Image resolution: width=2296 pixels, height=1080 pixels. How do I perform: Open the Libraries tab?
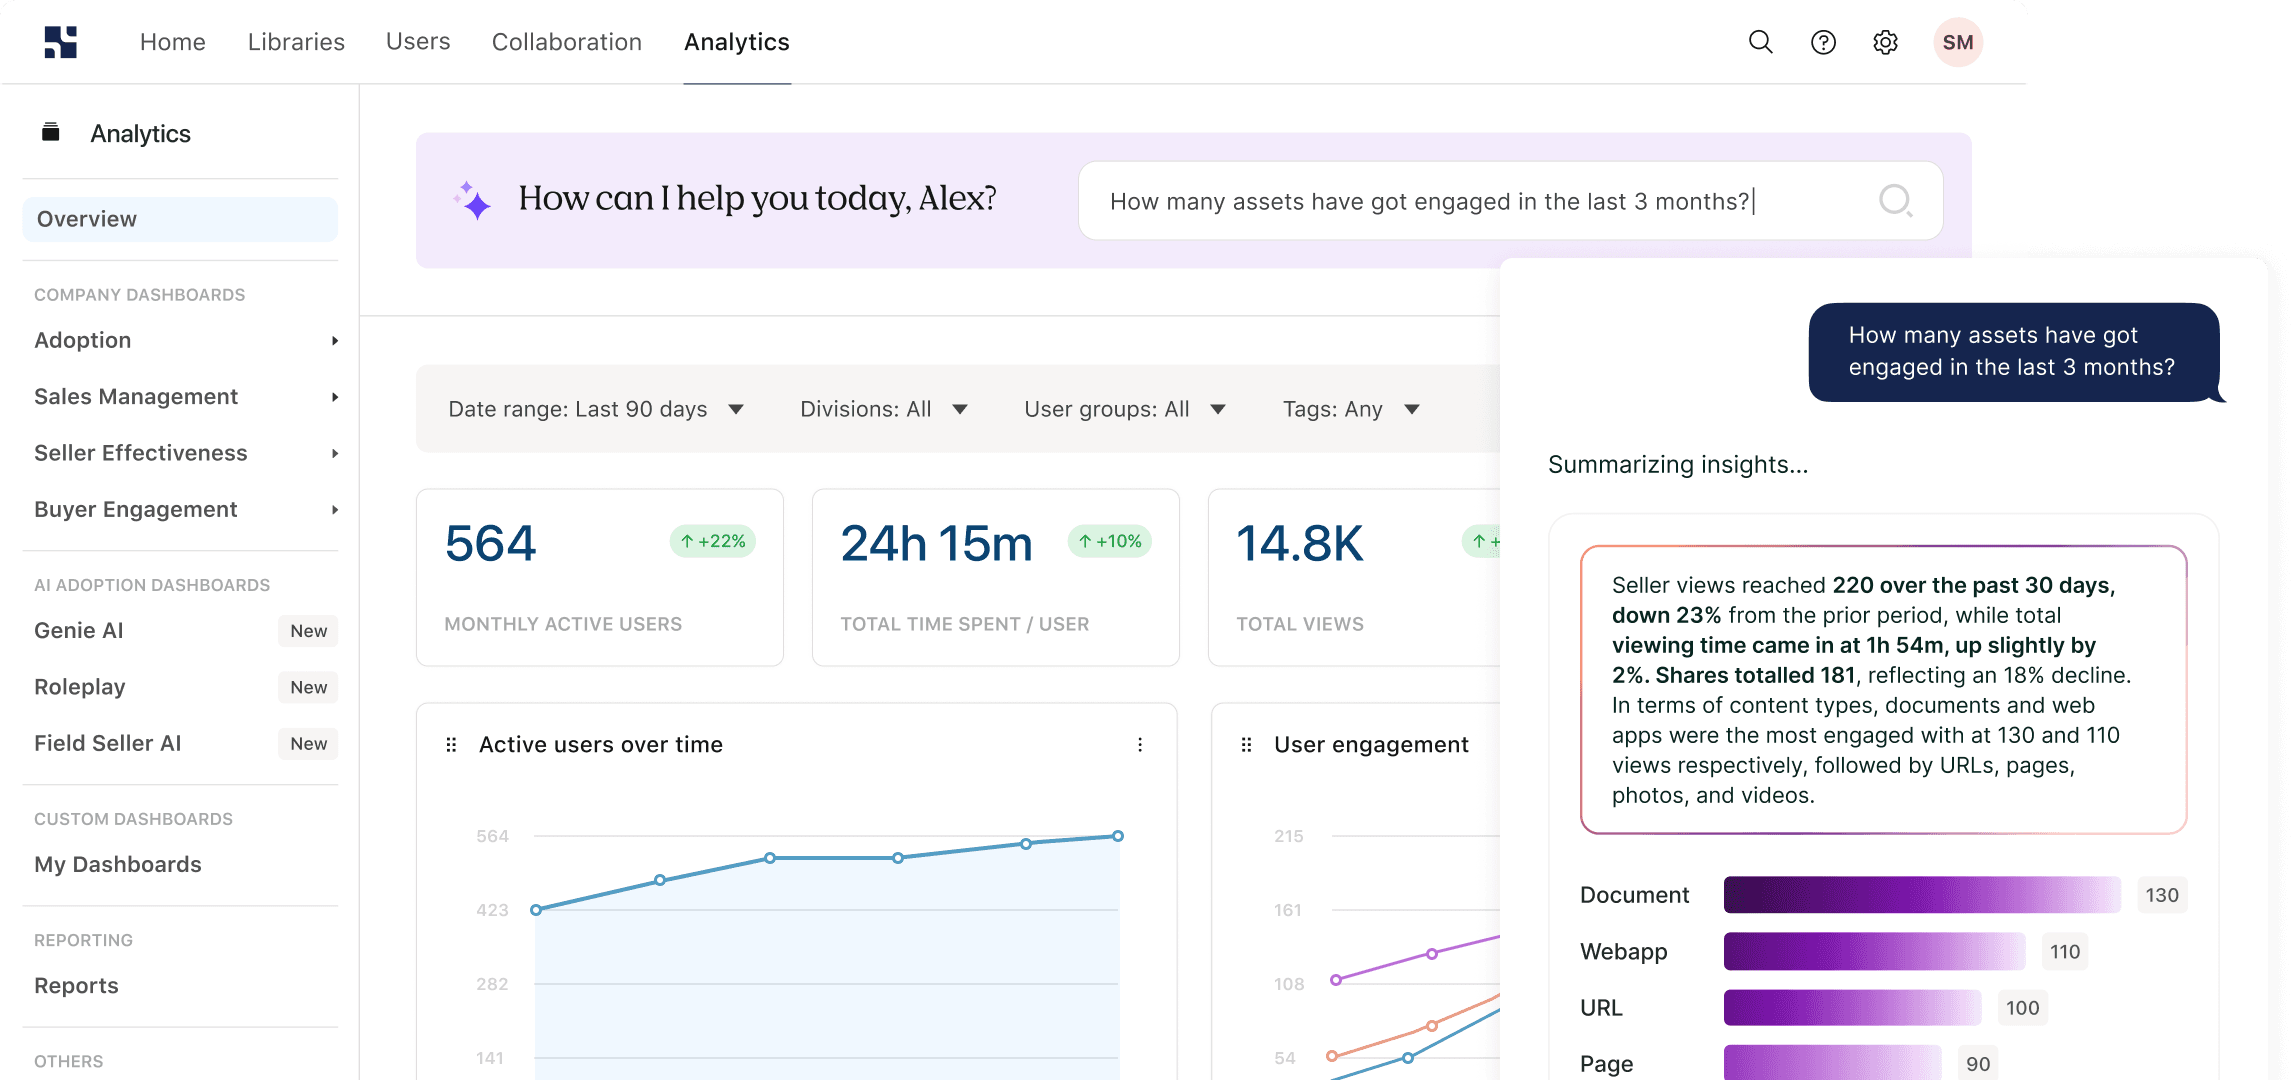[296, 42]
